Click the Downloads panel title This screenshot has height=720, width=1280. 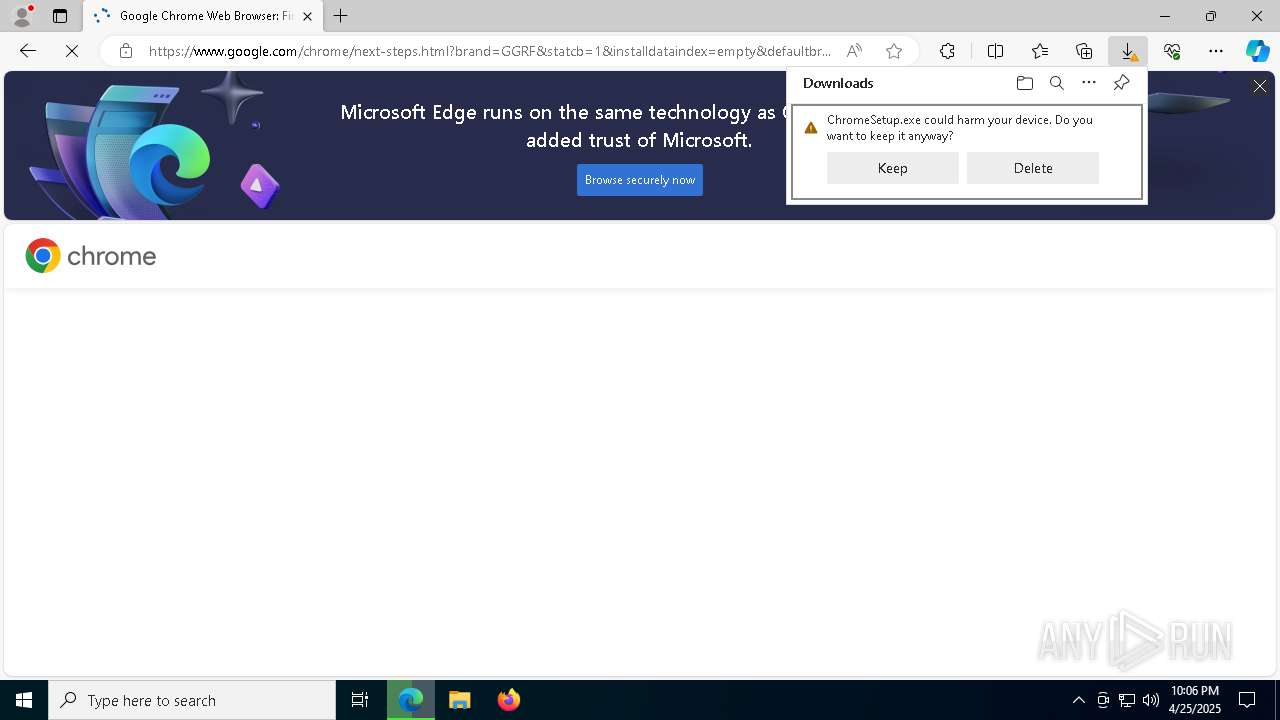tap(838, 83)
